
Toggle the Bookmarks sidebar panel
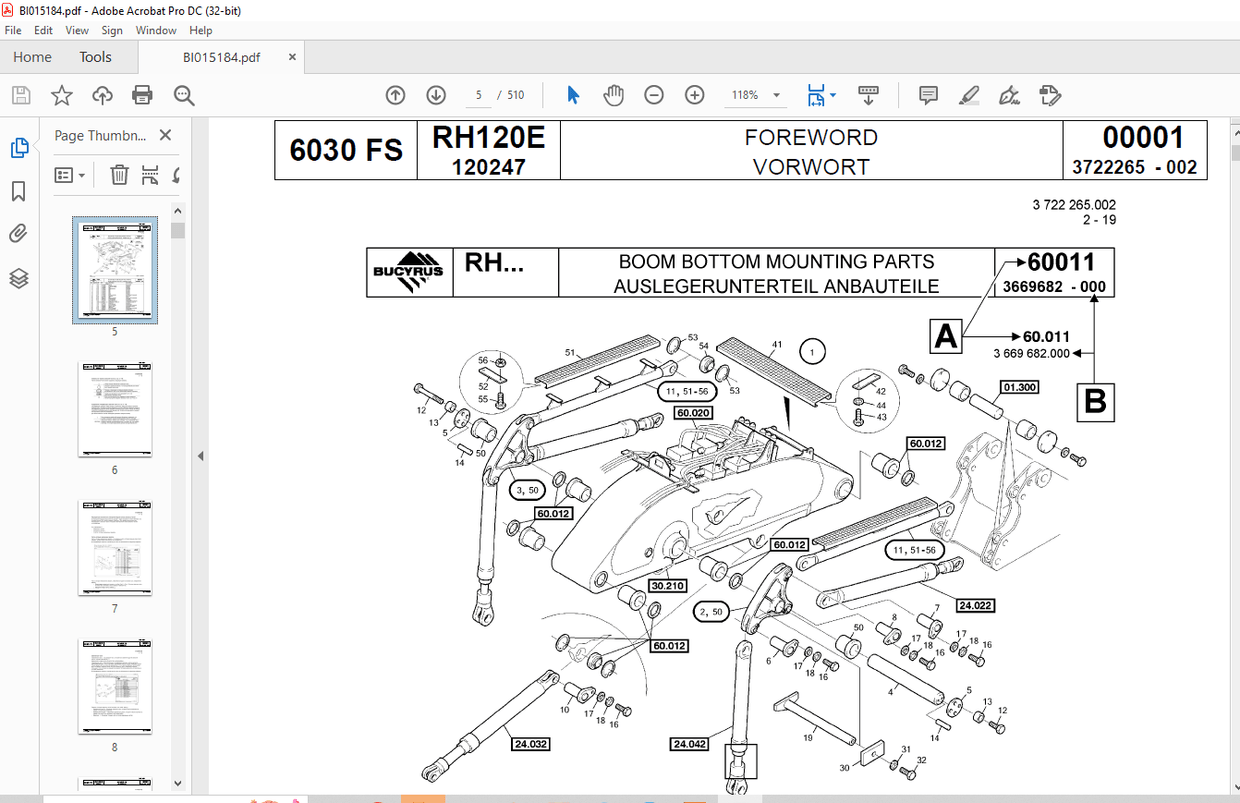[x=19, y=190]
